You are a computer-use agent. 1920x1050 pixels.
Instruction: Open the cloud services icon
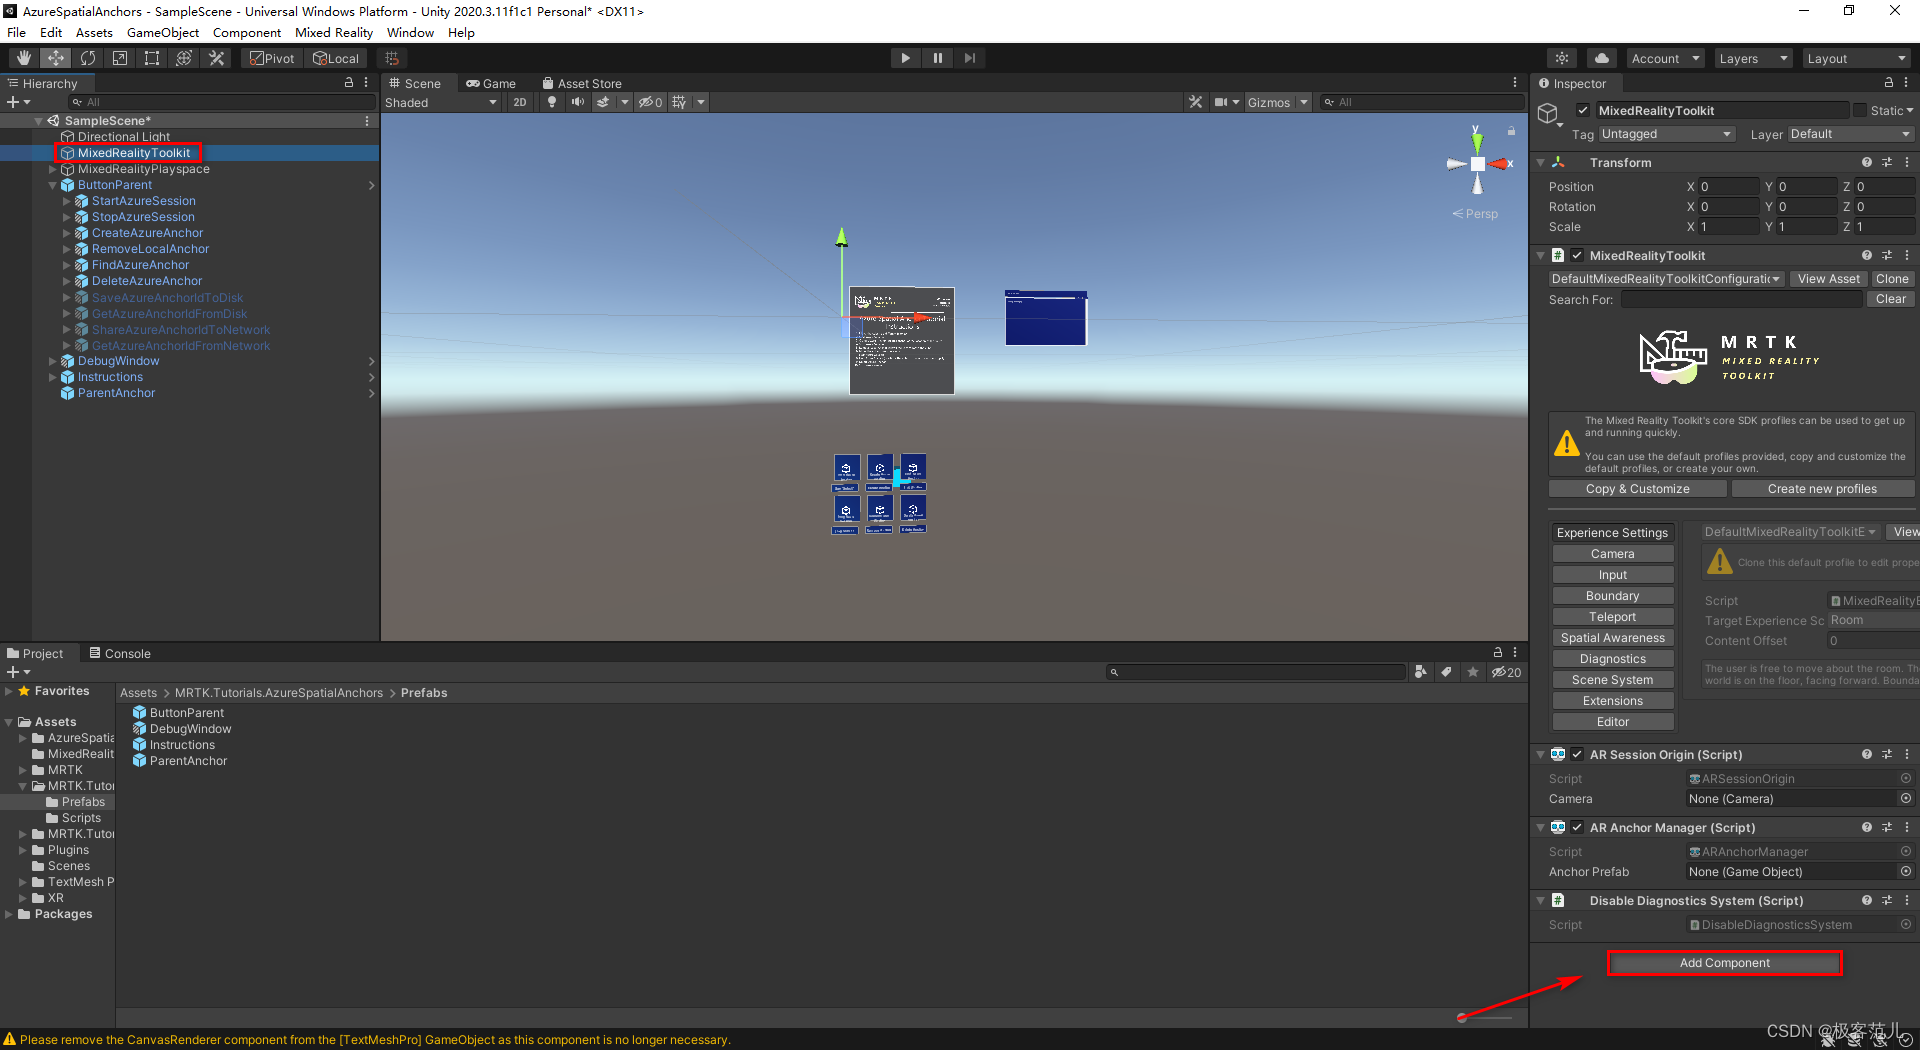pyautogui.click(x=1602, y=58)
